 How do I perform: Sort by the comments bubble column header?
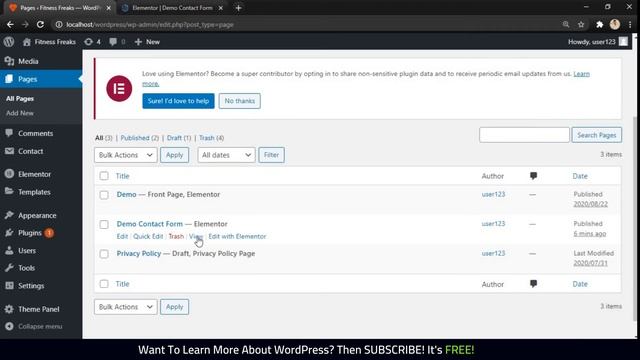[533, 176]
